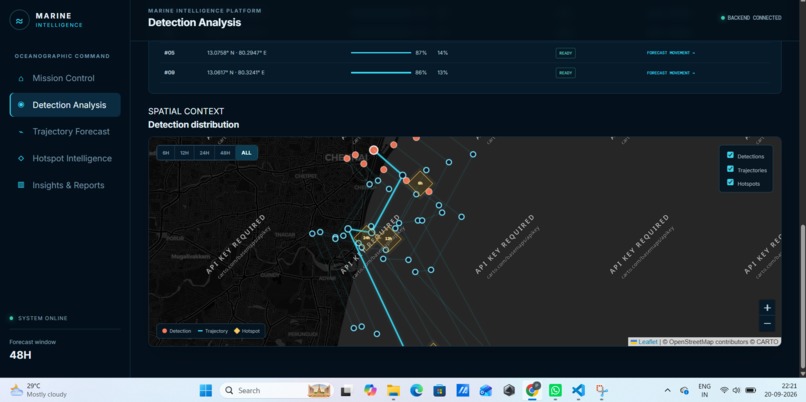The width and height of the screenshot is (806, 402).
Task: Select the 6H time filter
Action: 166,153
